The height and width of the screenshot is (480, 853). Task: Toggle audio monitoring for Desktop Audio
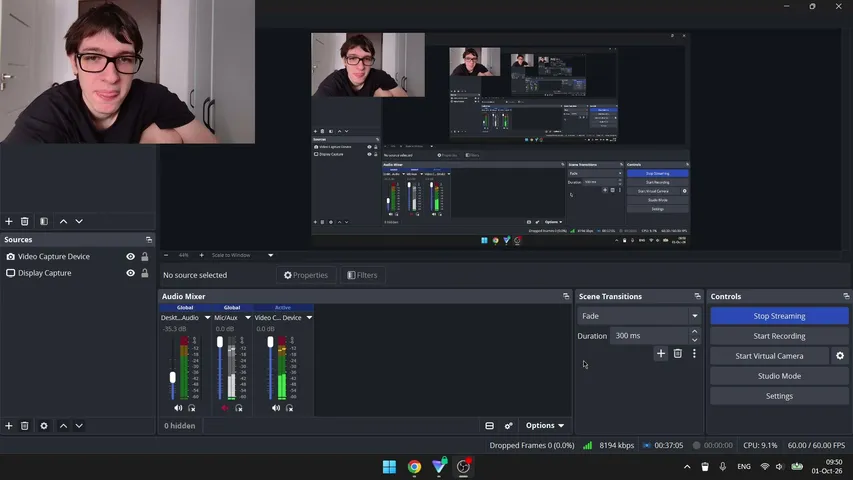click(191, 408)
